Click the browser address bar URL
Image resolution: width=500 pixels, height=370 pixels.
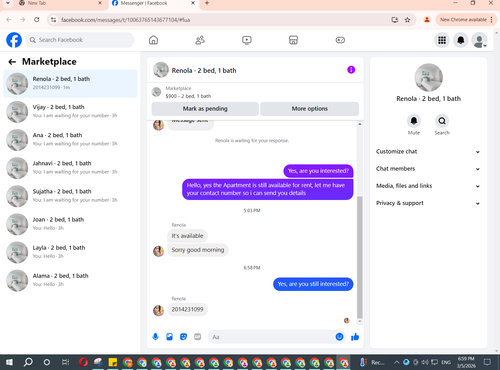125,20
